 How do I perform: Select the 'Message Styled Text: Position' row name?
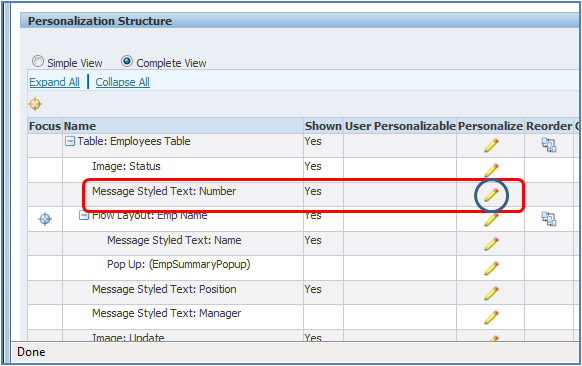[164, 289]
